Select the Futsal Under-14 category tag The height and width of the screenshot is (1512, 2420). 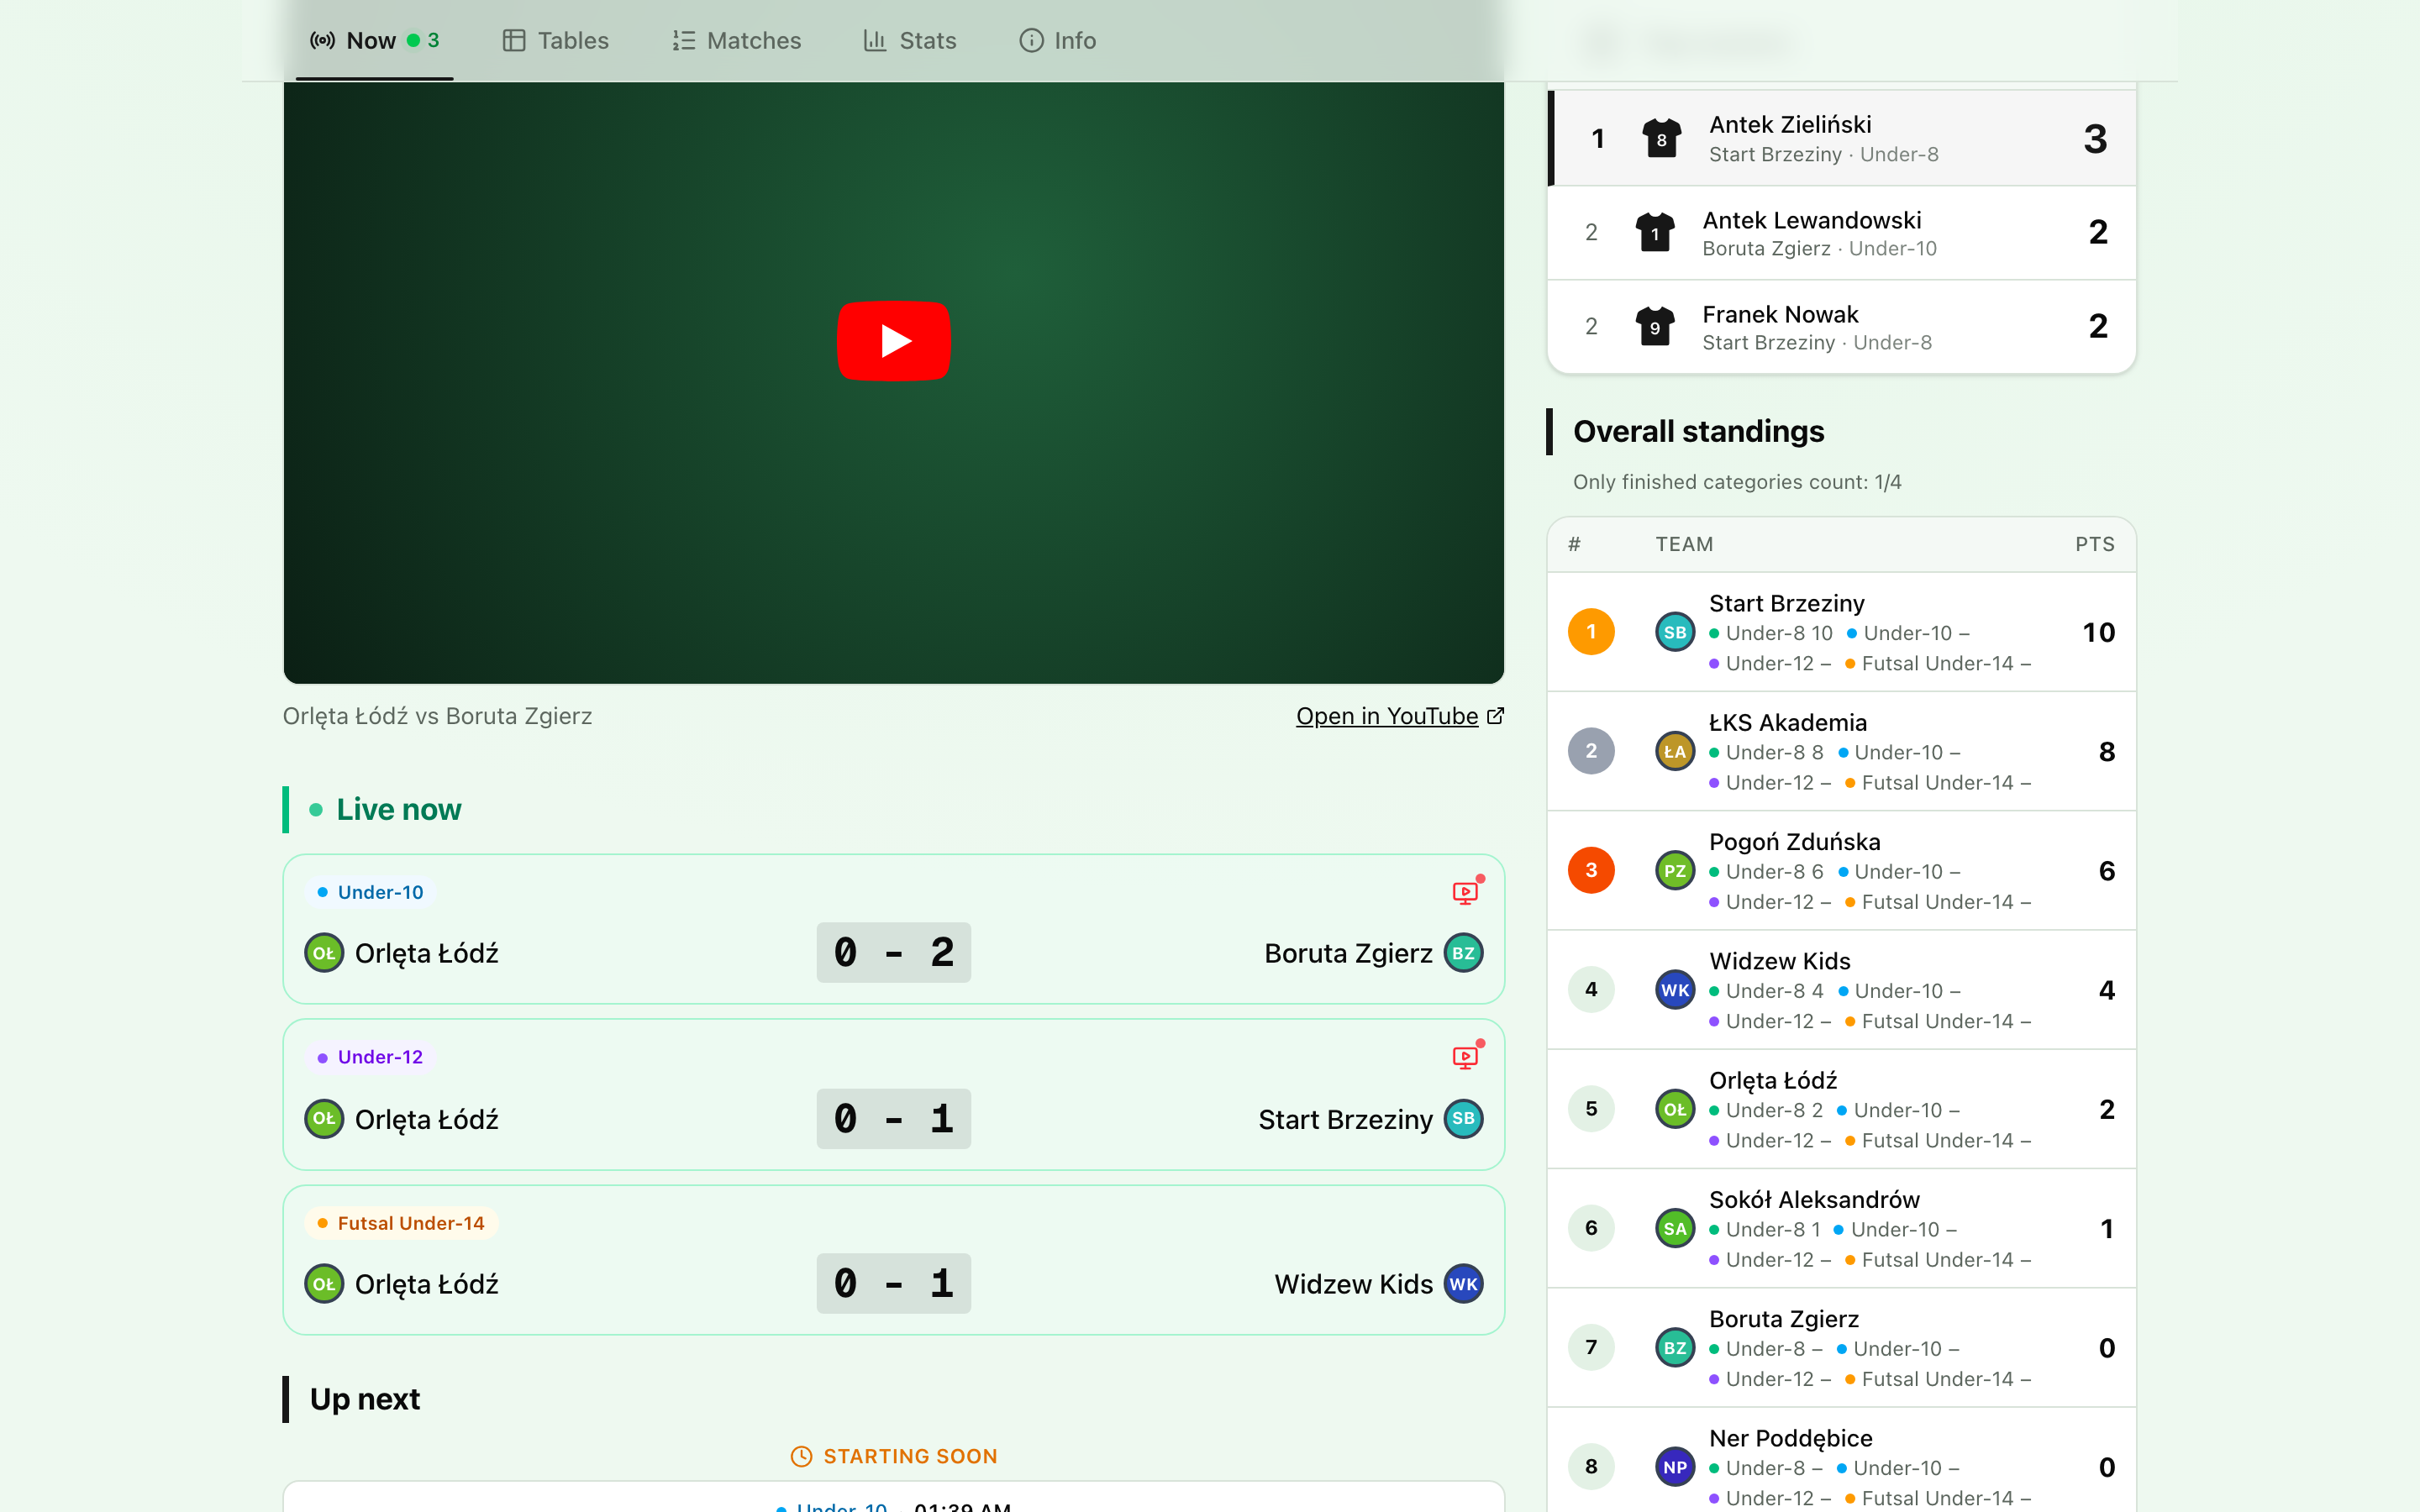[401, 1223]
